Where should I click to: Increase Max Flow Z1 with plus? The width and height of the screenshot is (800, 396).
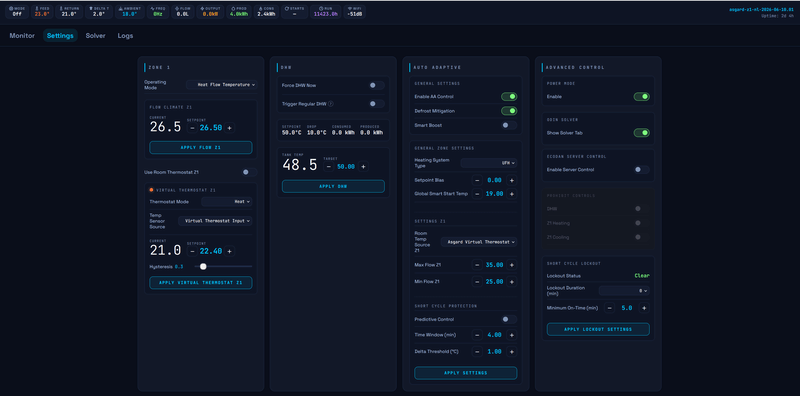tap(512, 265)
